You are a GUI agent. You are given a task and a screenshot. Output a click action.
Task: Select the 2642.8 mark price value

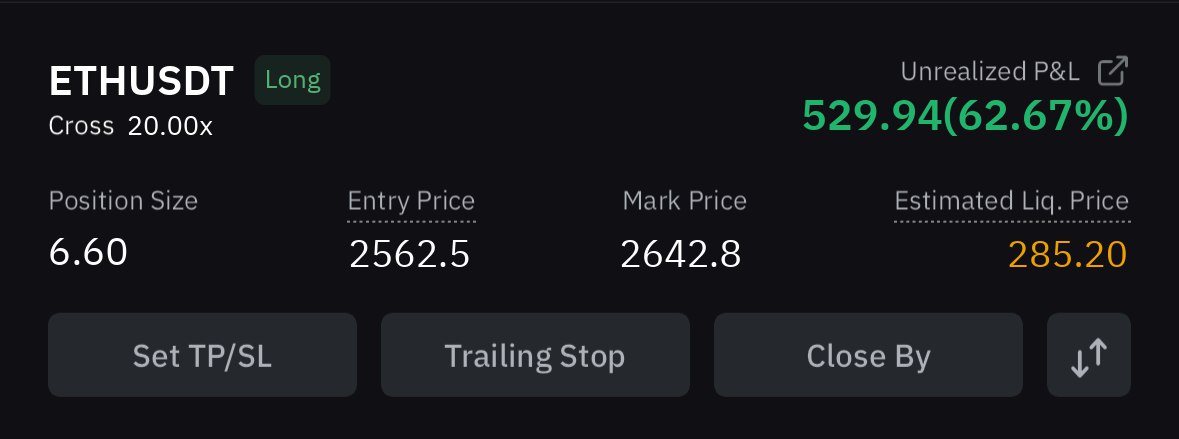680,254
